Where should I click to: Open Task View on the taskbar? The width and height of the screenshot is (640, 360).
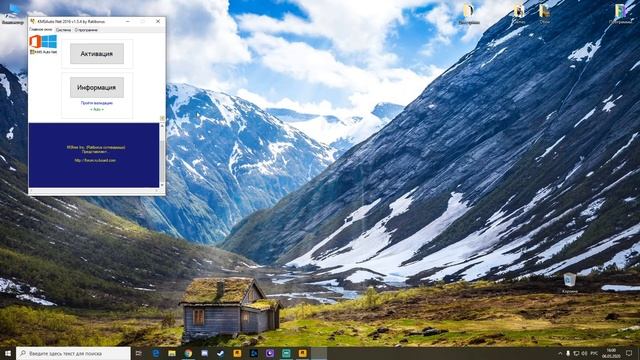click(139, 353)
